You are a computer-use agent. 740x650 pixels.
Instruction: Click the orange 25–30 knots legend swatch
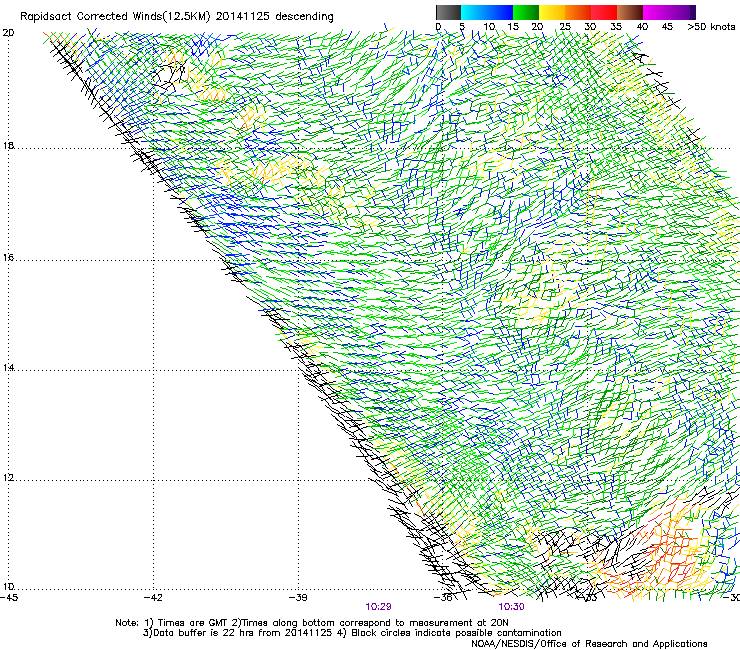pyautogui.click(x=578, y=12)
